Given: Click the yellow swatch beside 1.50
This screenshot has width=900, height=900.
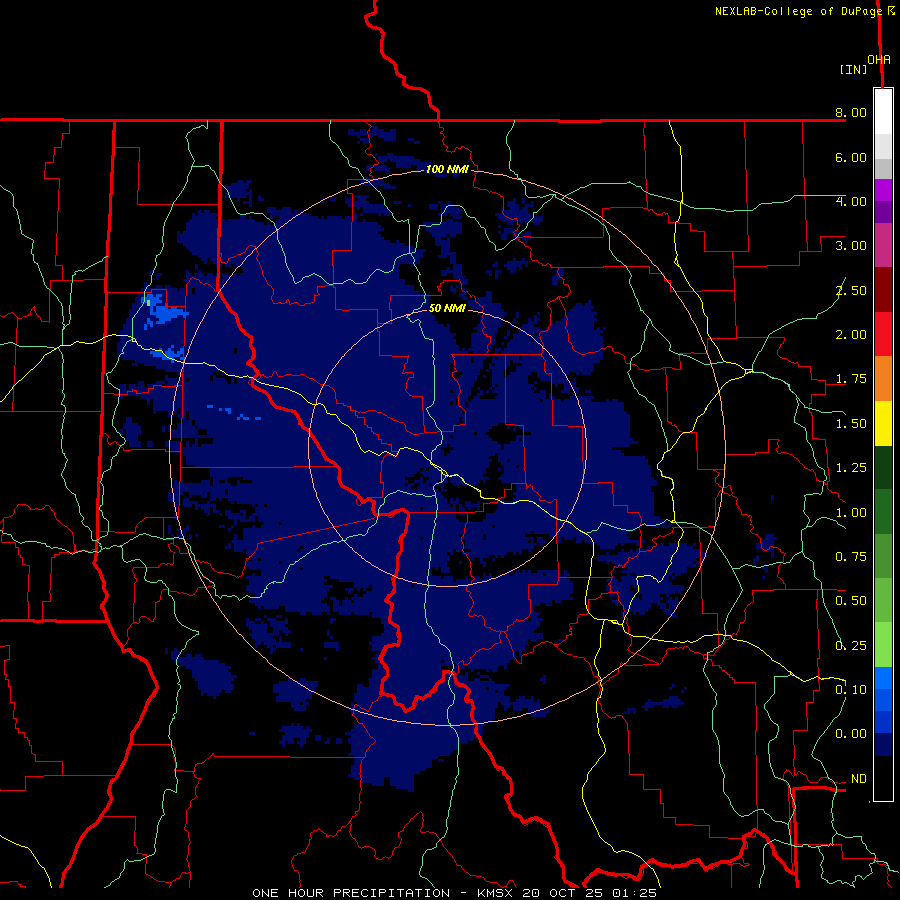Looking at the screenshot, I should pyautogui.click(x=883, y=423).
